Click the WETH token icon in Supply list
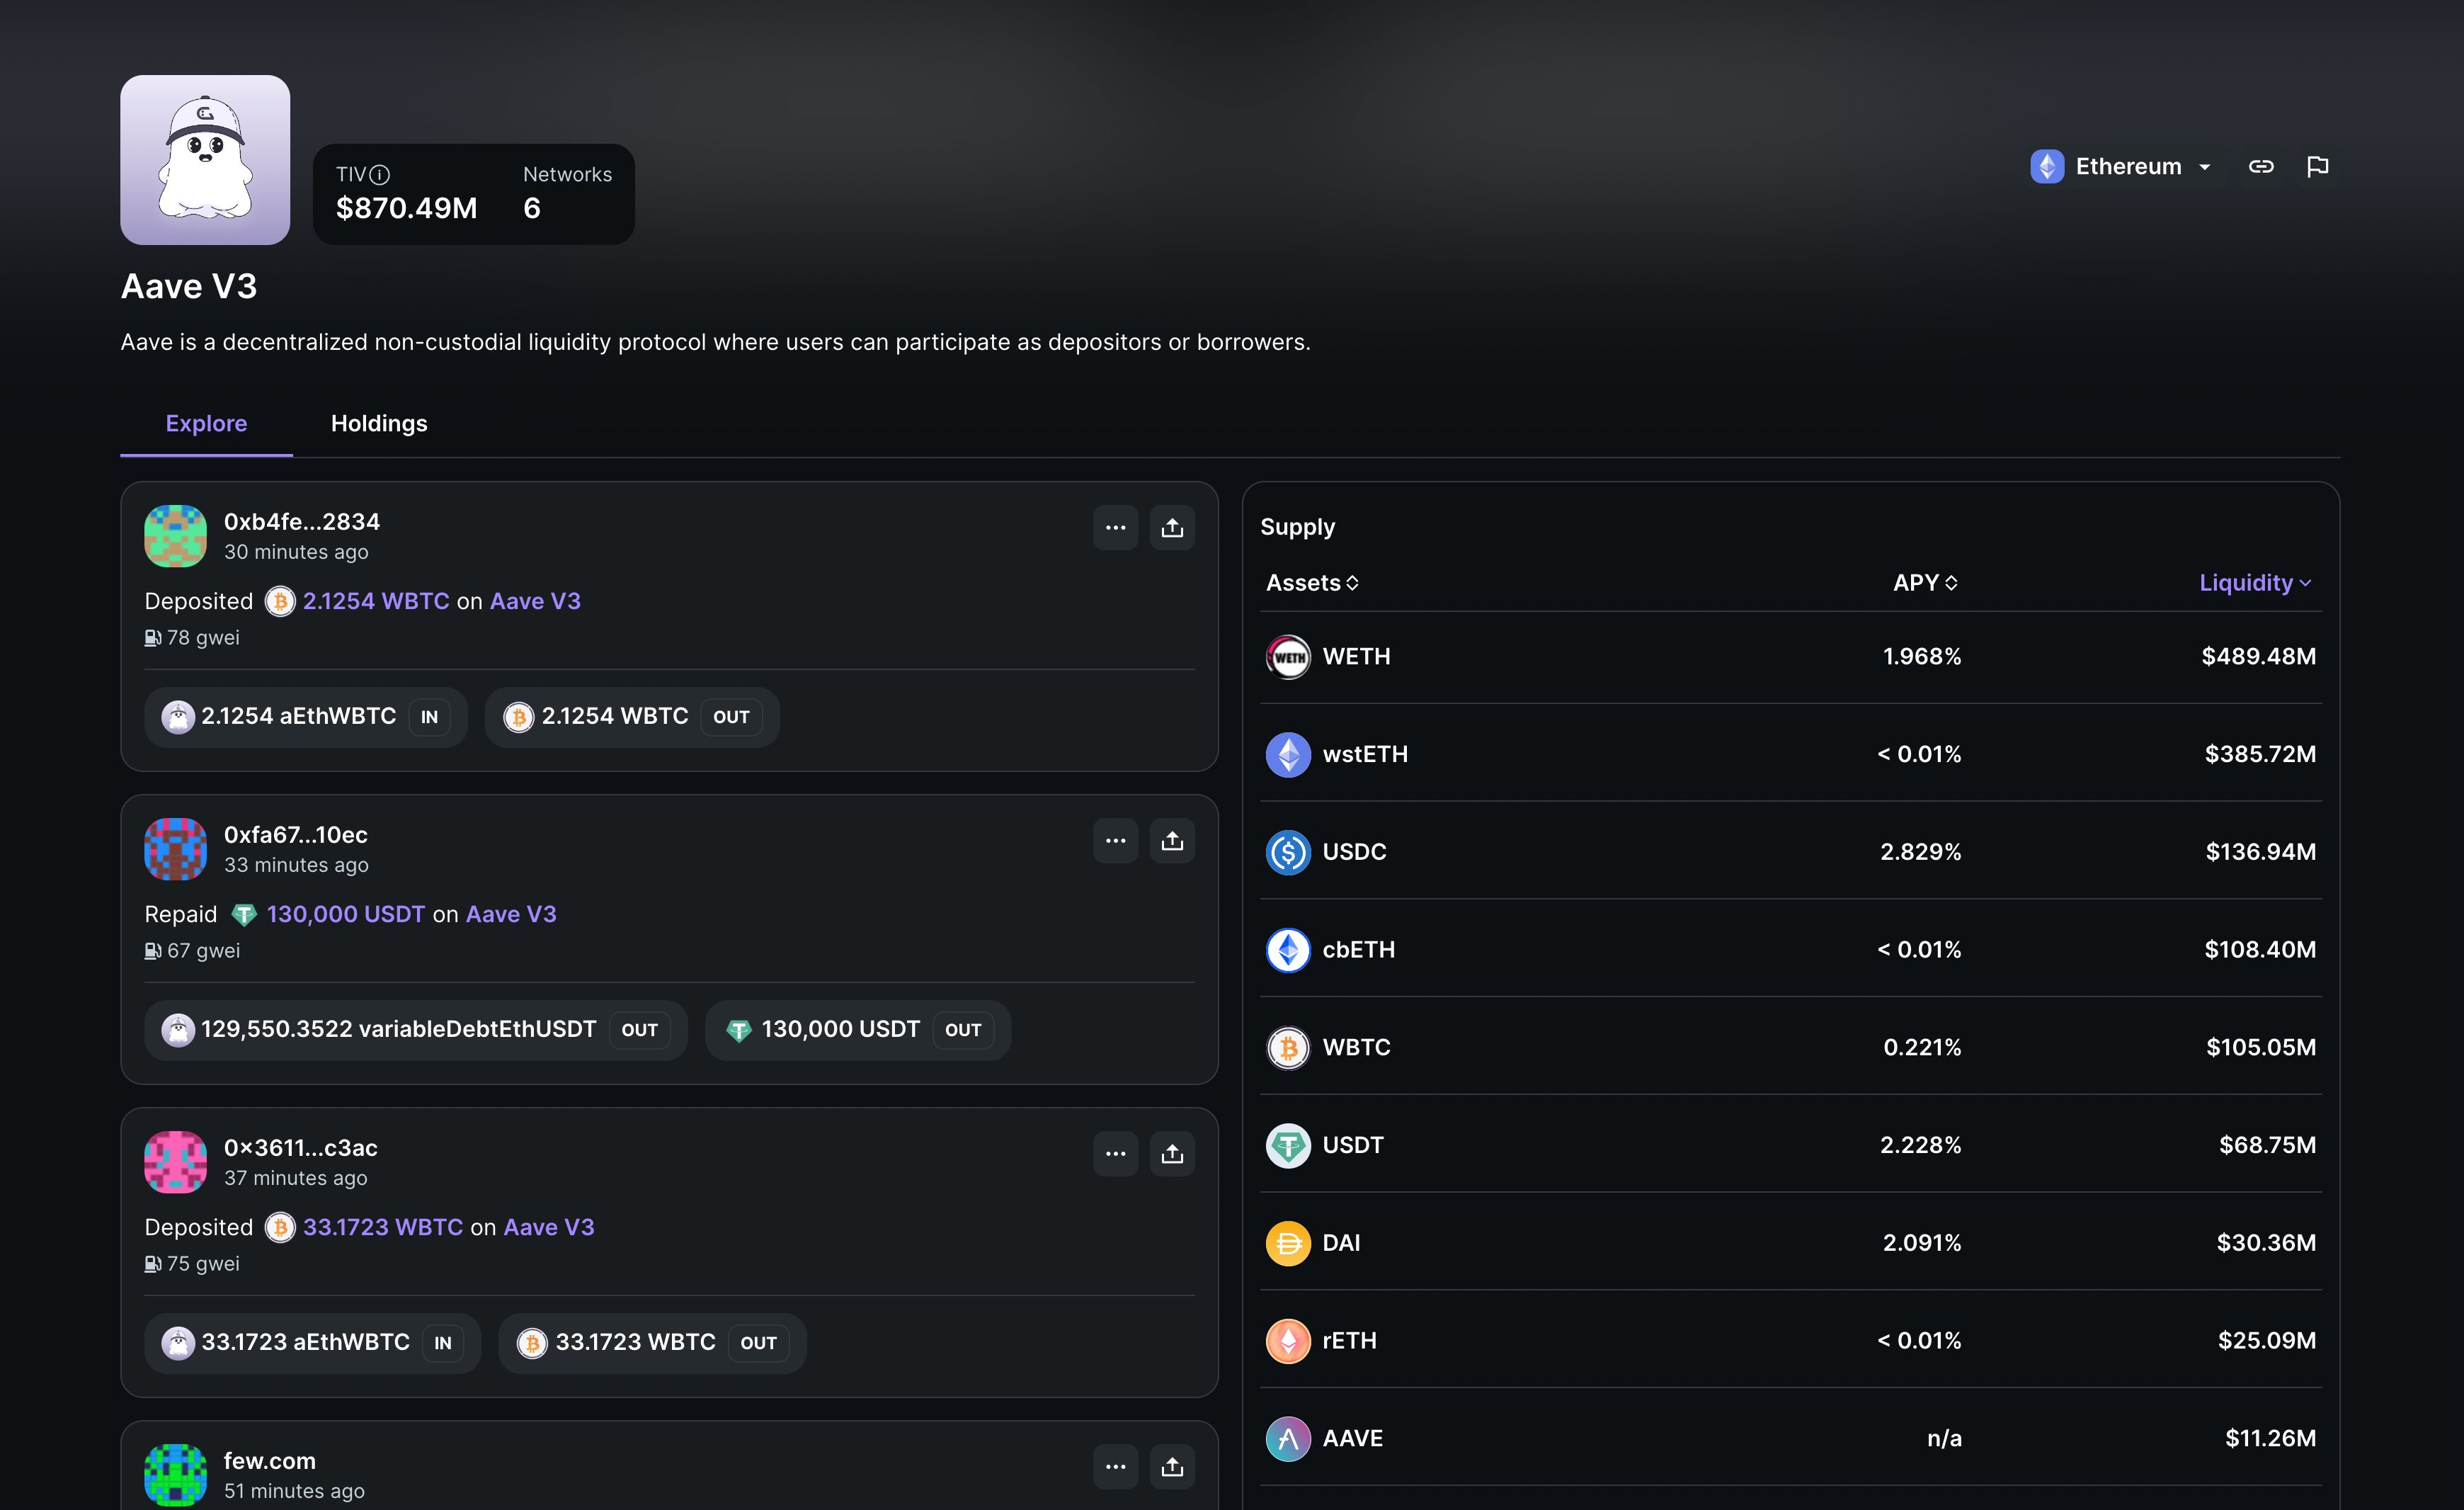 click(1289, 657)
